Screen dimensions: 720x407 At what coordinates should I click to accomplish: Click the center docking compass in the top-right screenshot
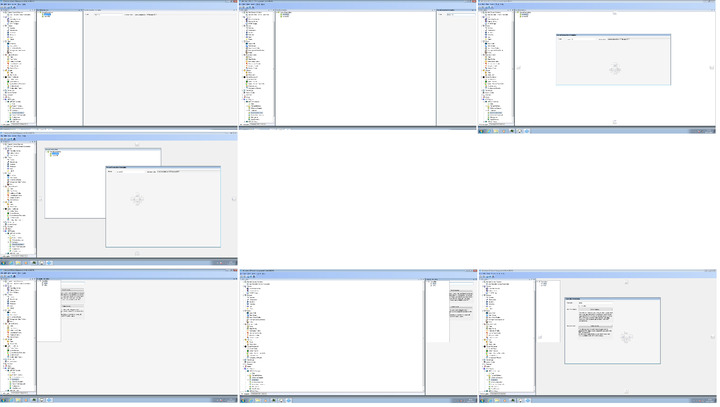[614, 68]
